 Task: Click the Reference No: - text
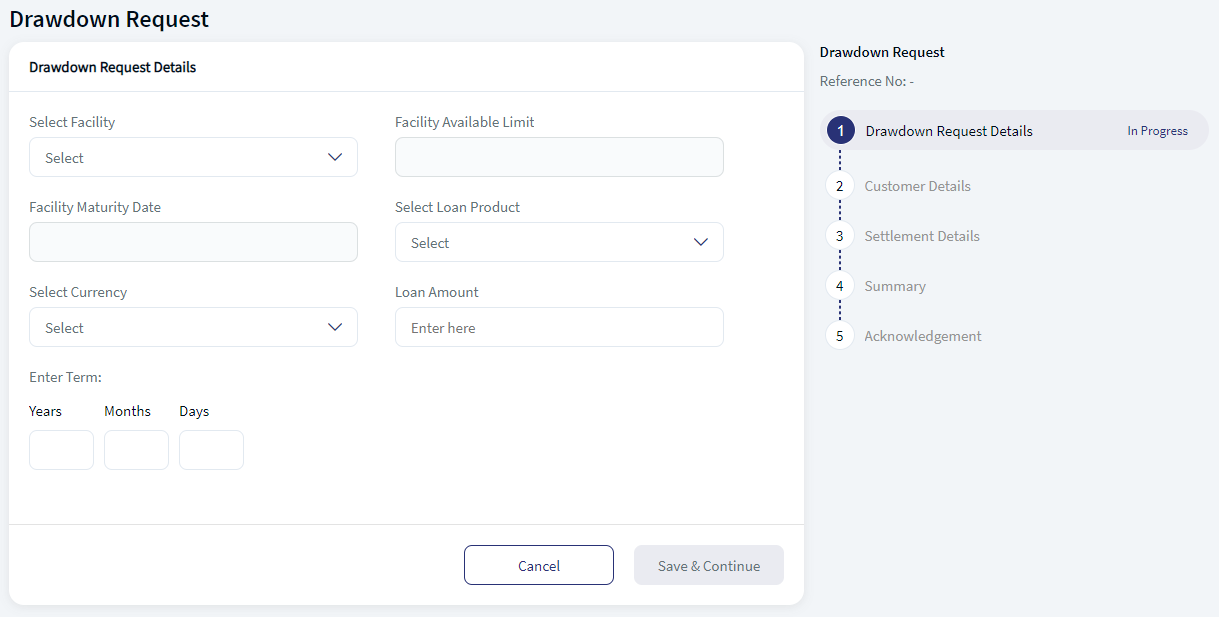pyautogui.click(x=867, y=81)
